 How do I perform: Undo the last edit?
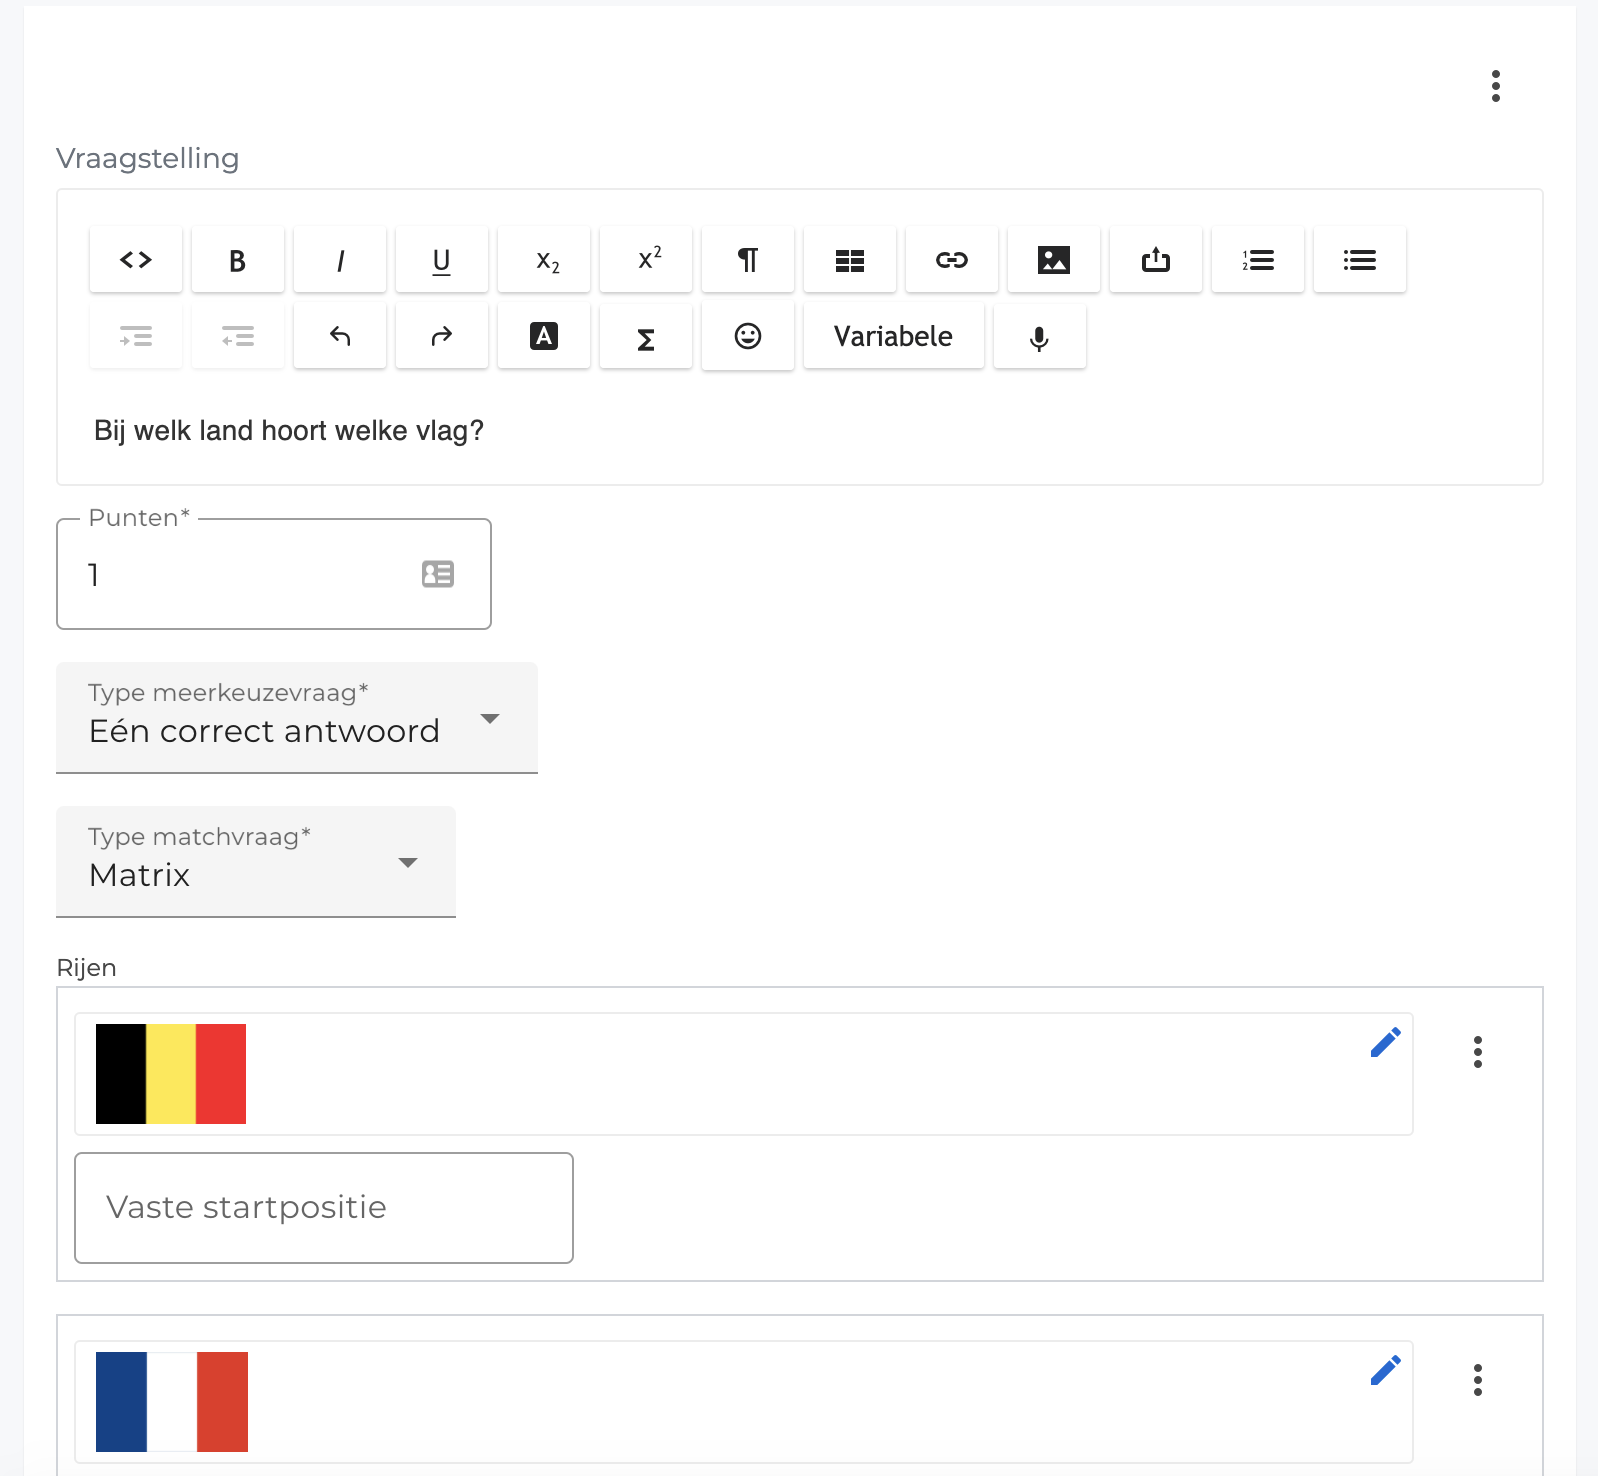point(340,336)
